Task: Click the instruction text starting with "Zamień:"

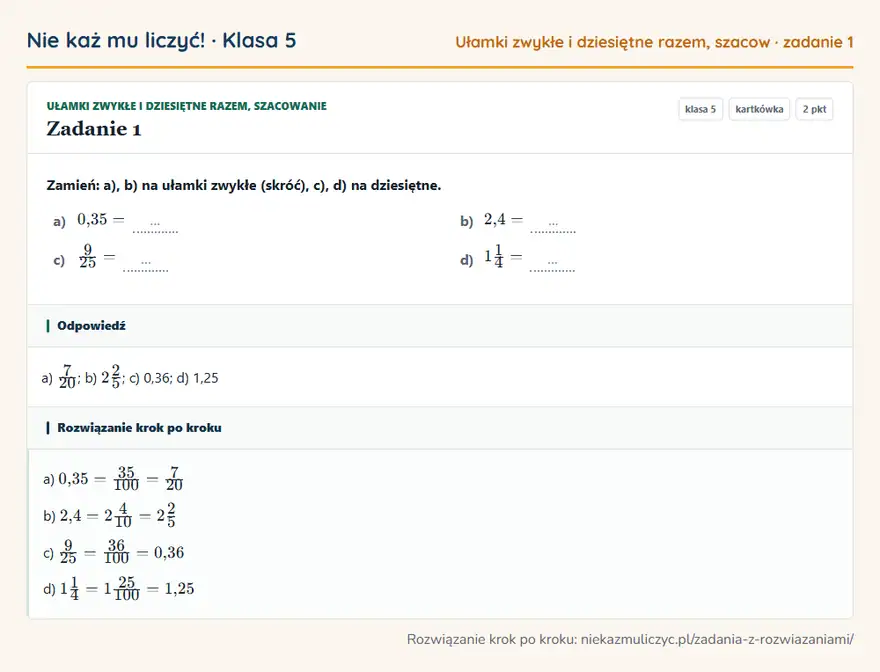Action: pyautogui.click(x=244, y=185)
